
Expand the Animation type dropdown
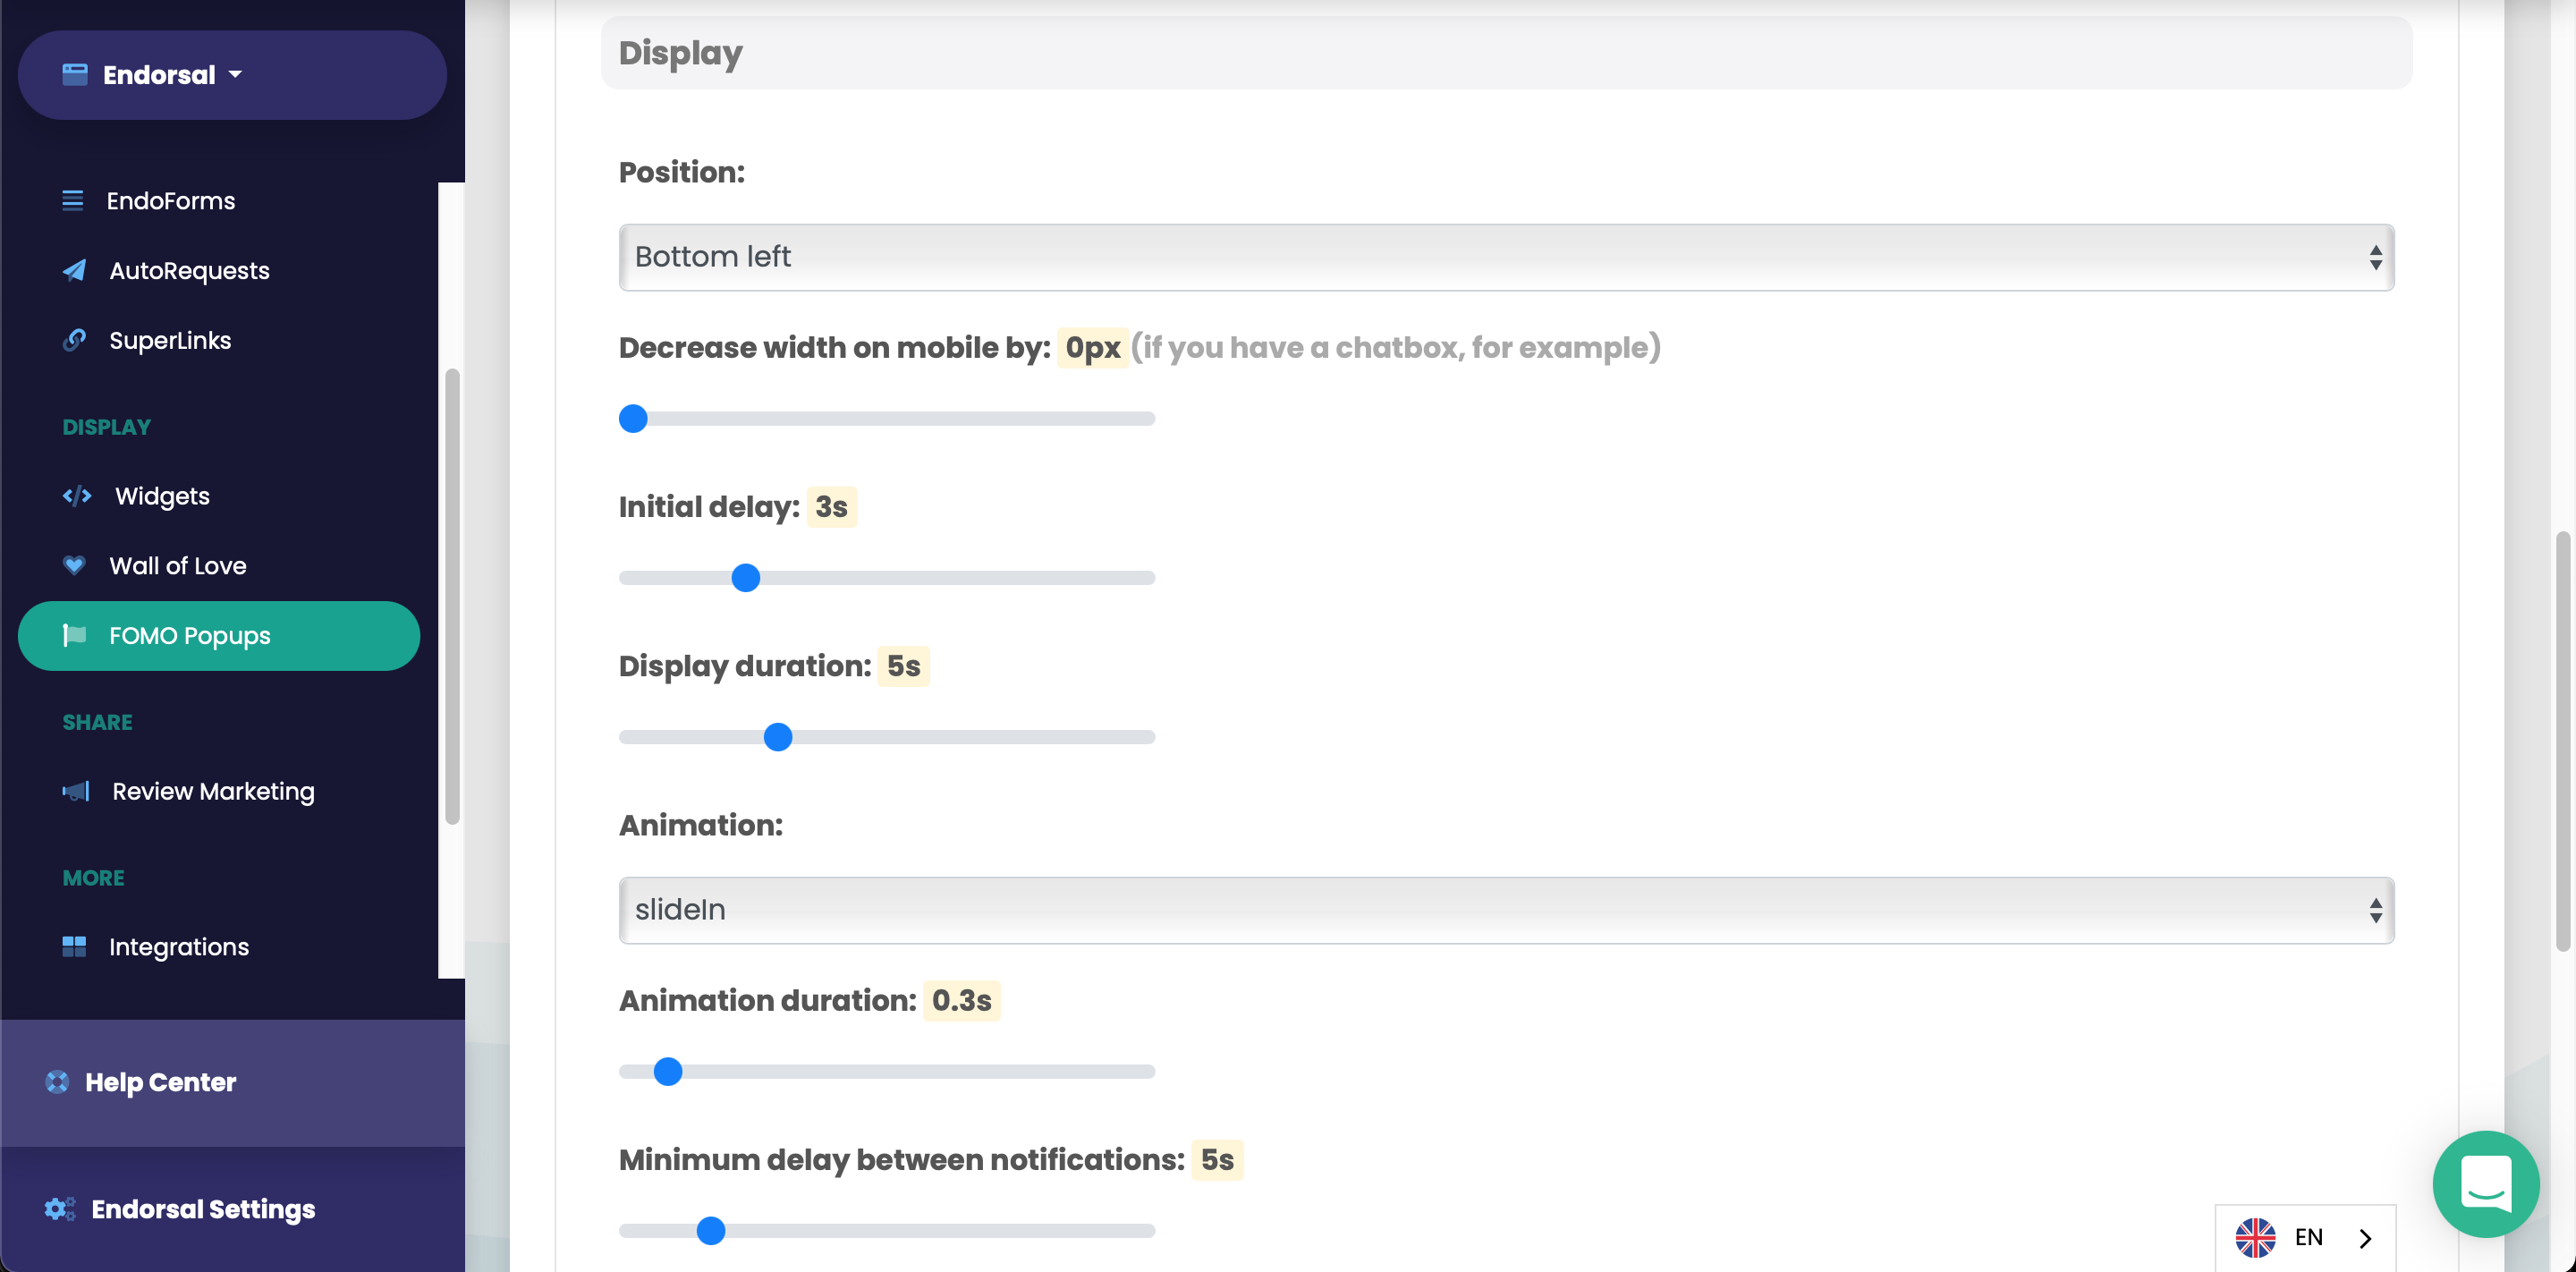[1506, 909]
